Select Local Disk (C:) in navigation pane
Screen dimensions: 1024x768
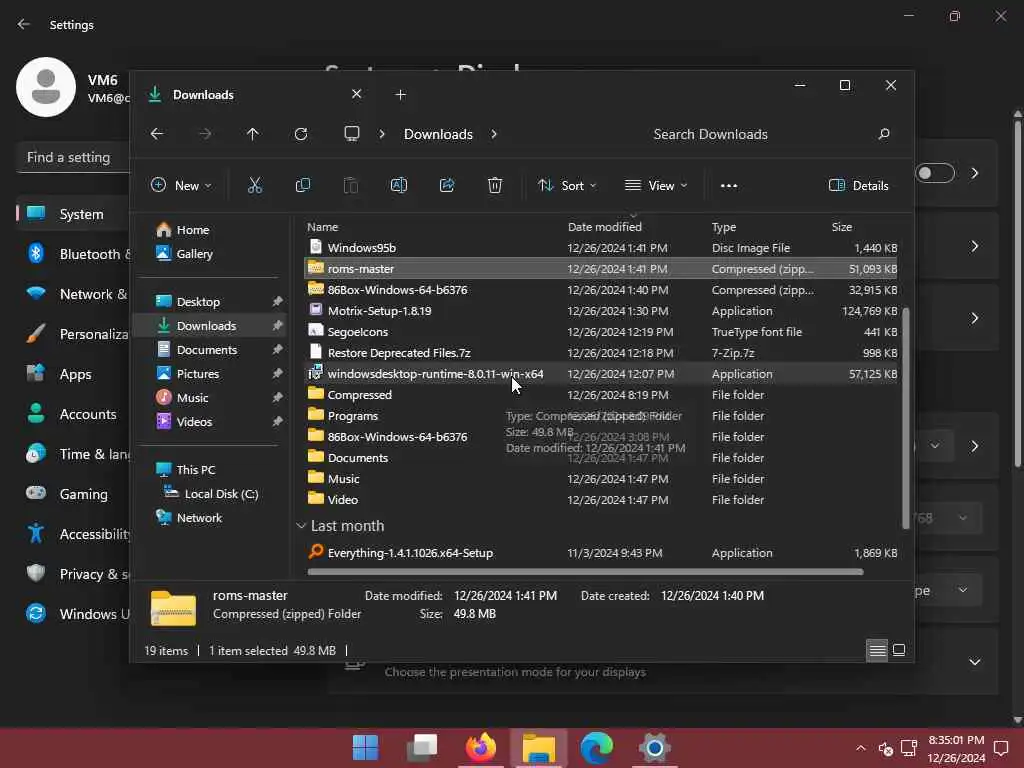(212, 494)
